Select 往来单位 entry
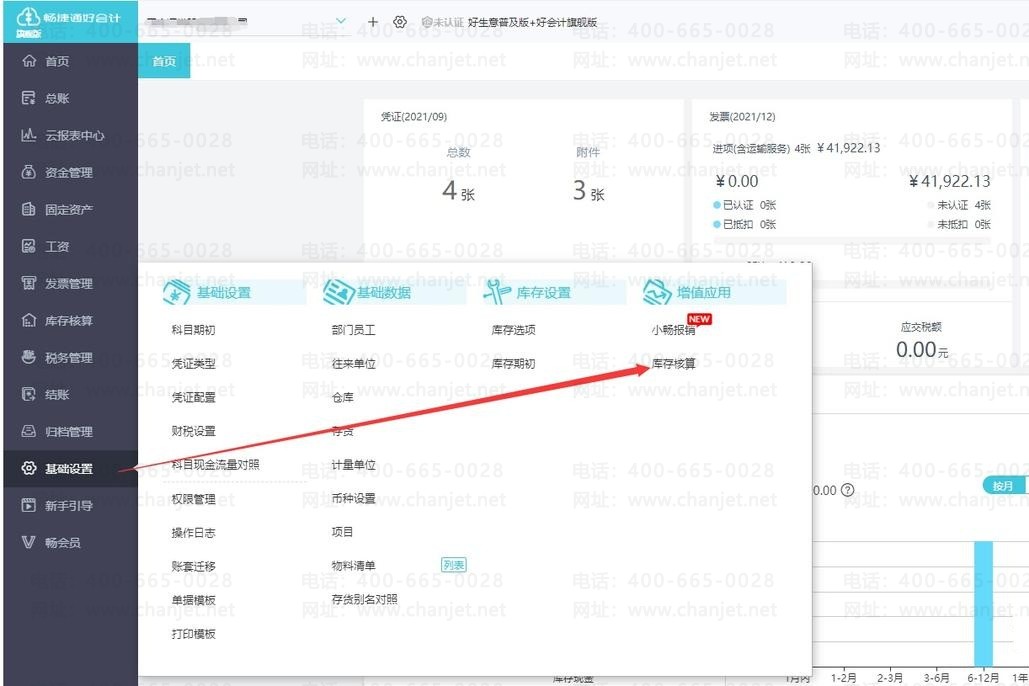The width and height of the screenshot is (1029, 686). click(x=354, y=364)
